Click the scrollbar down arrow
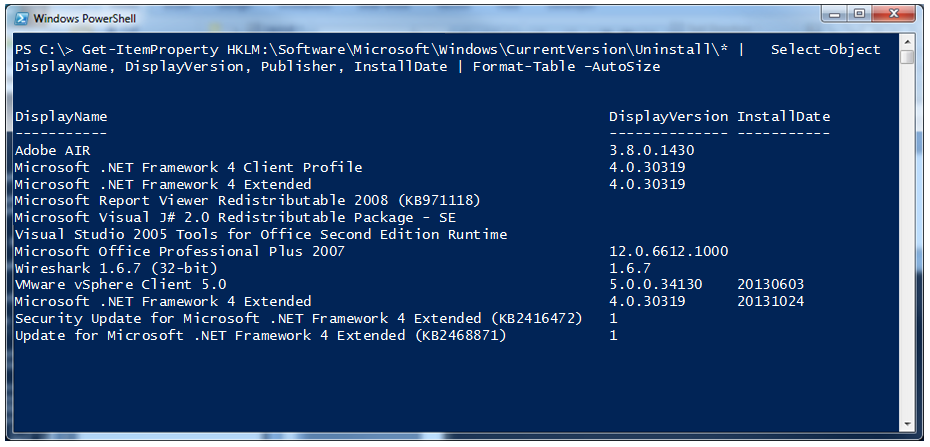The height and width of the screenshot is (447, 930). [x=906, y=424]
